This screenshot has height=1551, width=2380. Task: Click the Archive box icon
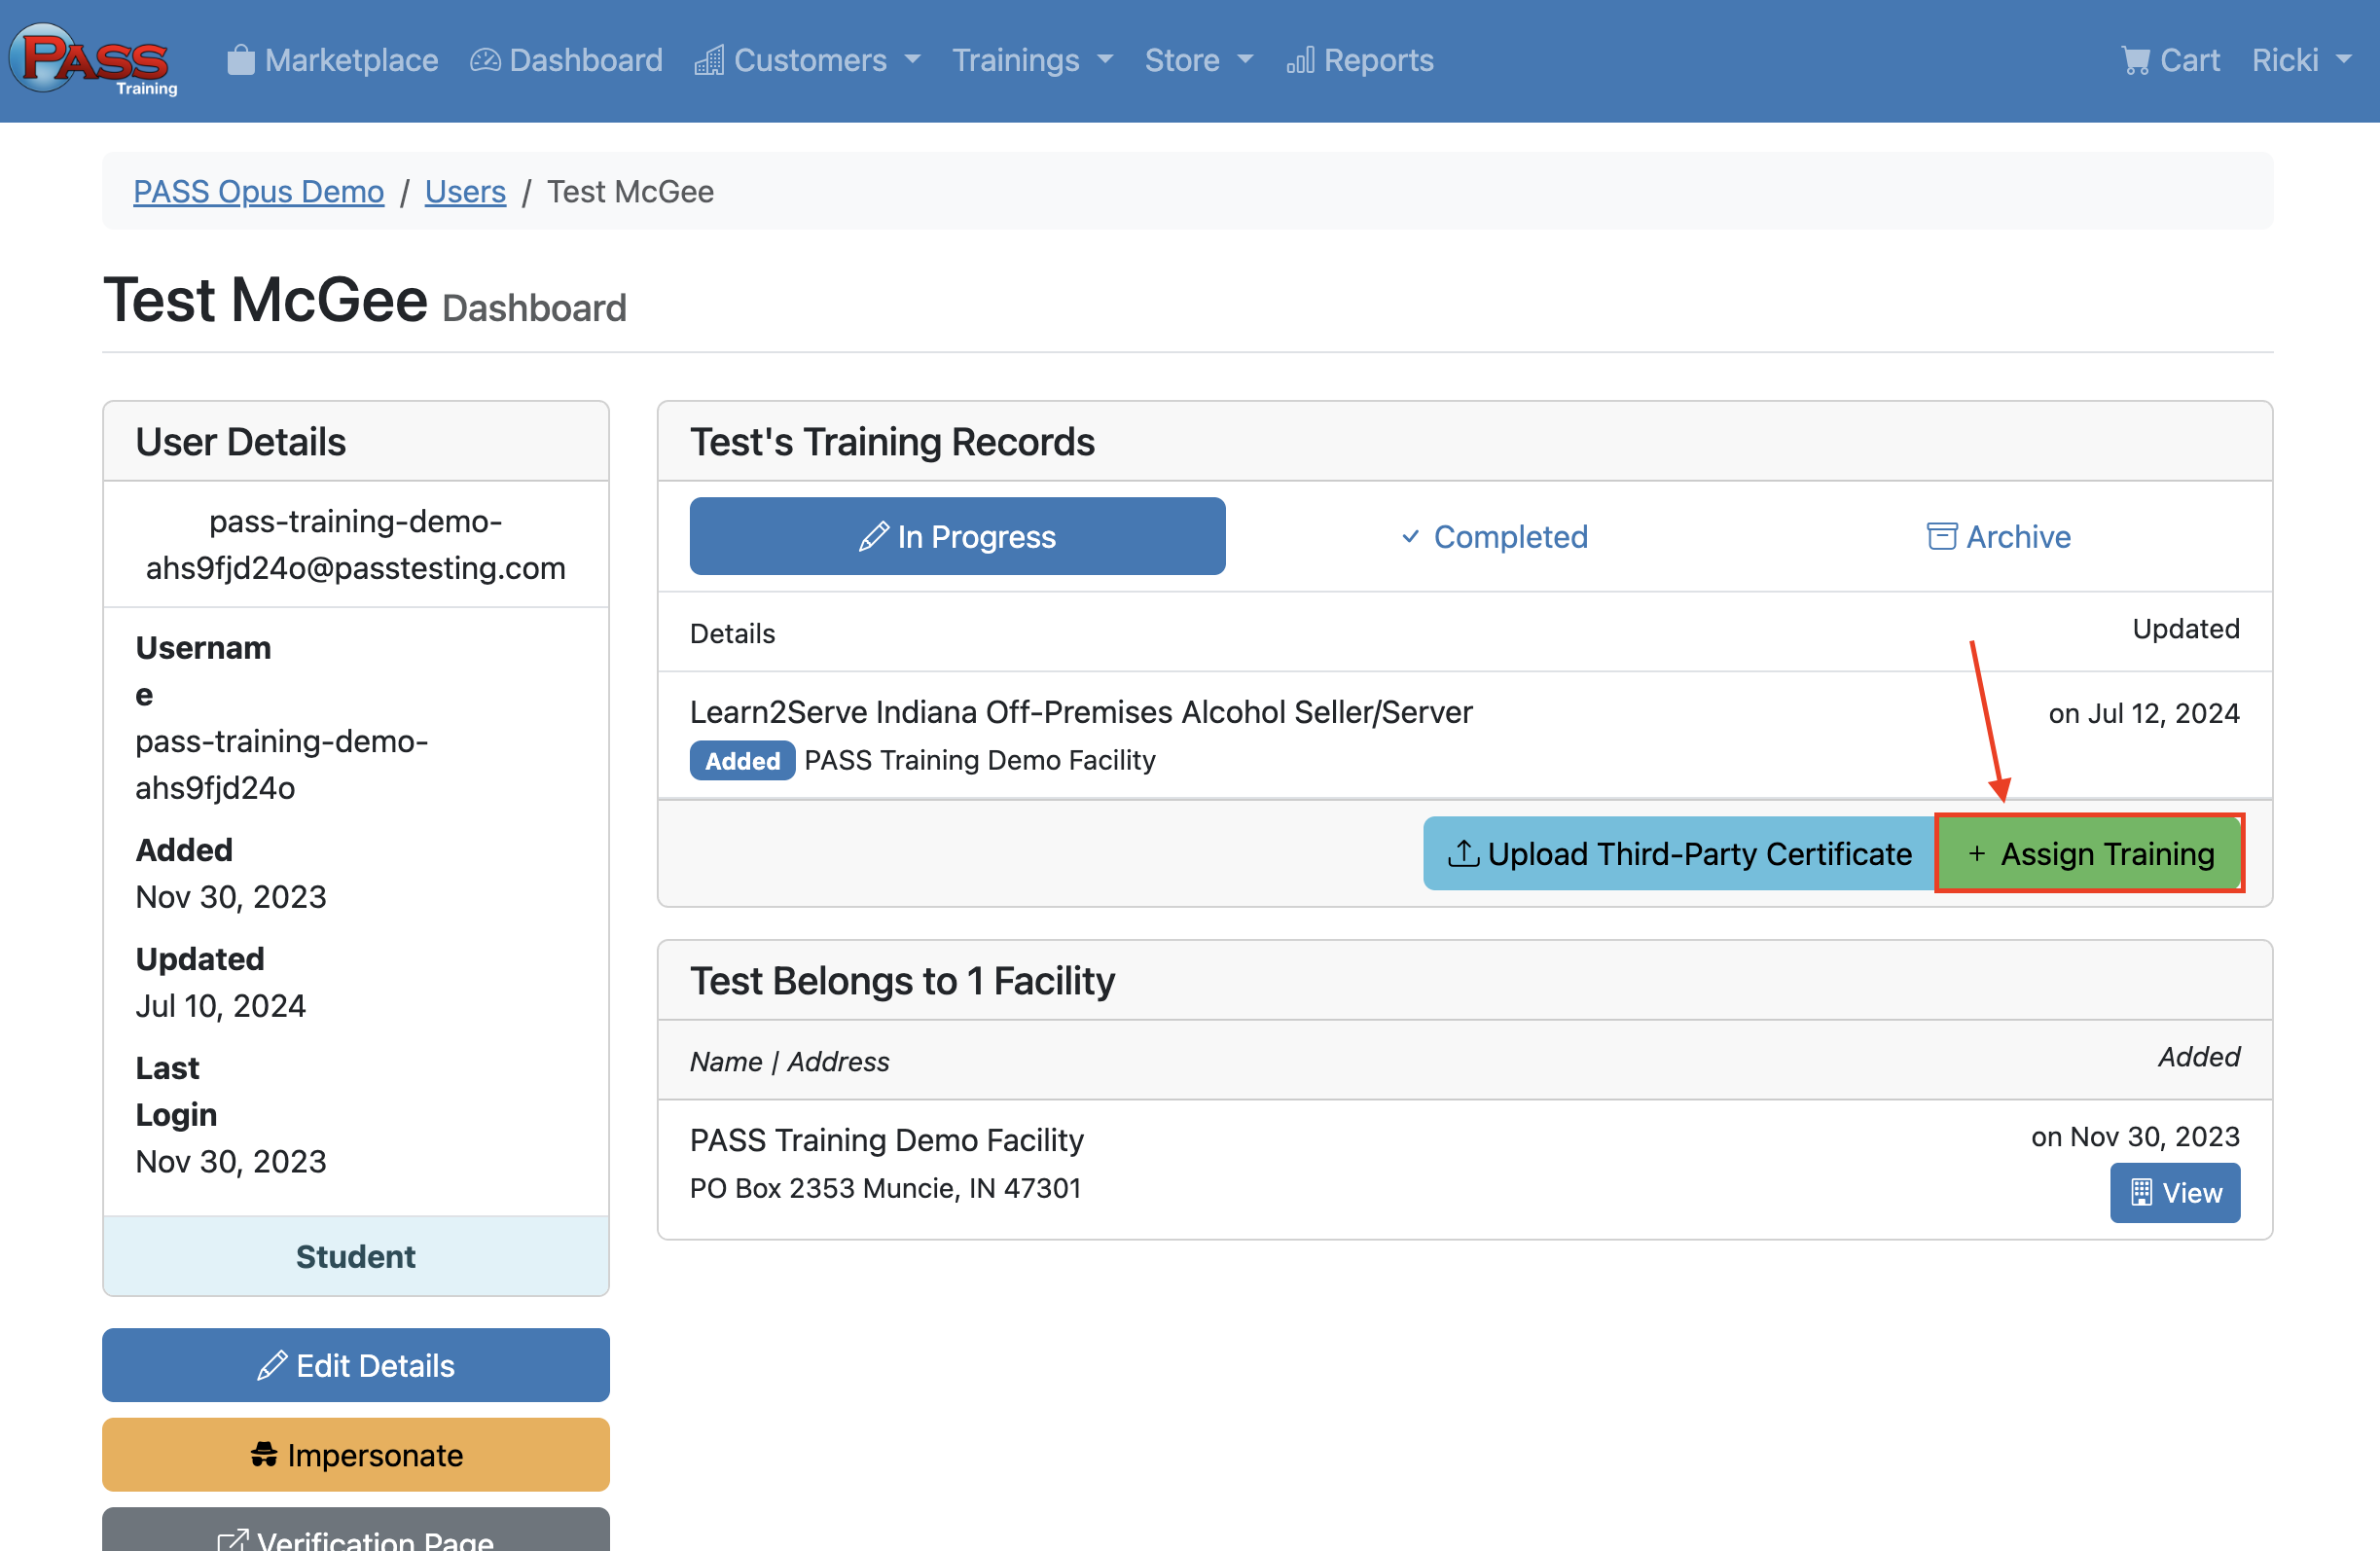pos(1941,537)
